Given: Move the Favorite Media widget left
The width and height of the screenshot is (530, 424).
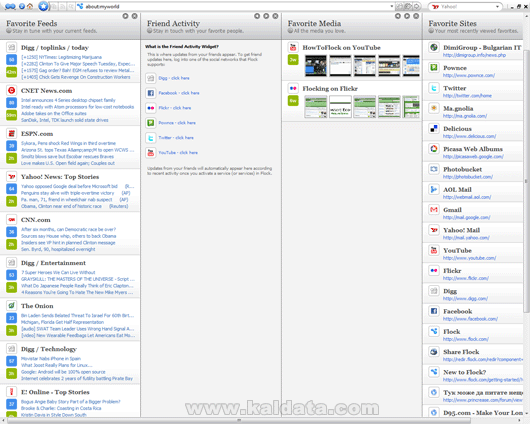Looking at the screenshot, I should tap(398, 16).
